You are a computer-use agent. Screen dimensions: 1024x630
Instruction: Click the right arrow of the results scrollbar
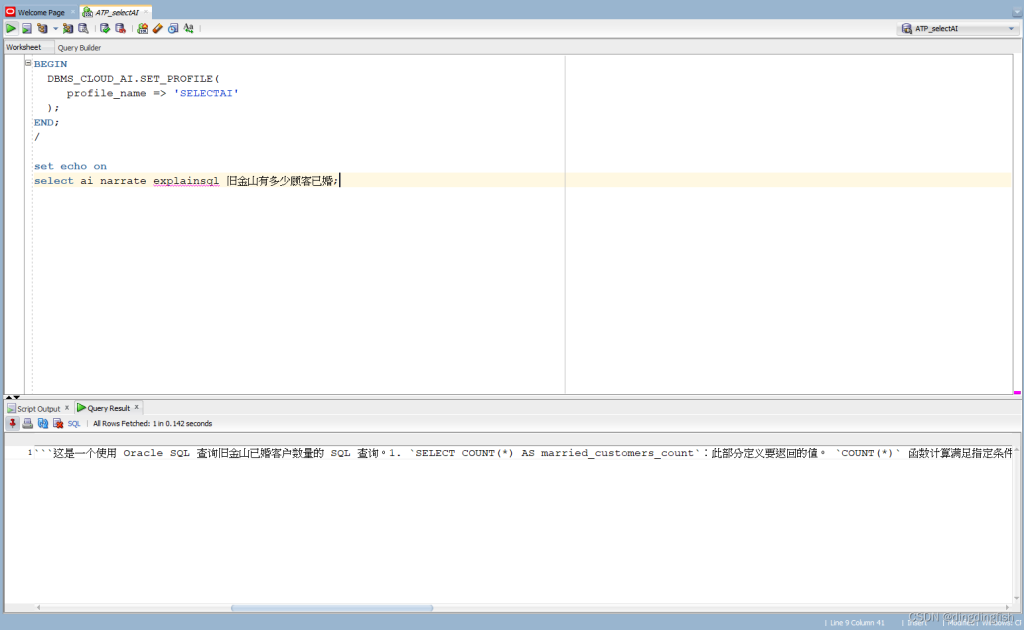[x=1006, y=608]
